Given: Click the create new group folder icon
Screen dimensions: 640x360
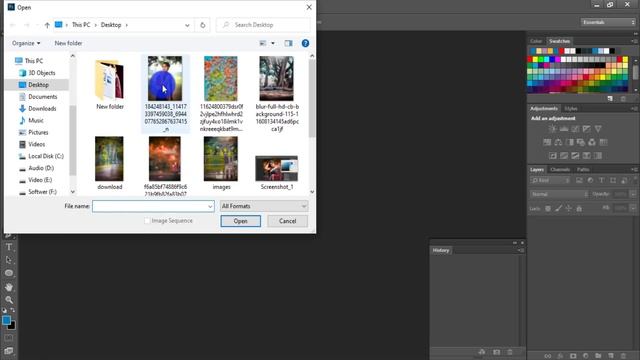Looking at the screenshot, I should pos(598,356).
